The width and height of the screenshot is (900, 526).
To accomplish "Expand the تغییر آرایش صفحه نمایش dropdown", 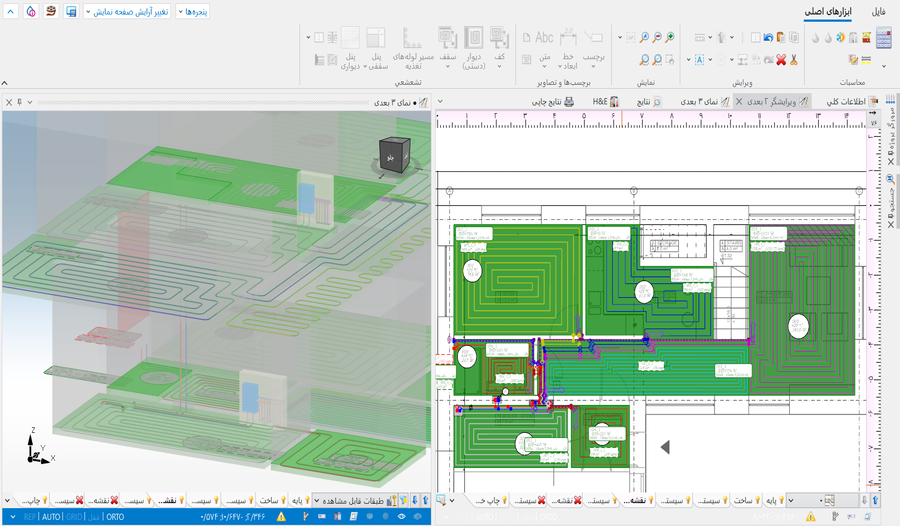I will click(126, 11).
